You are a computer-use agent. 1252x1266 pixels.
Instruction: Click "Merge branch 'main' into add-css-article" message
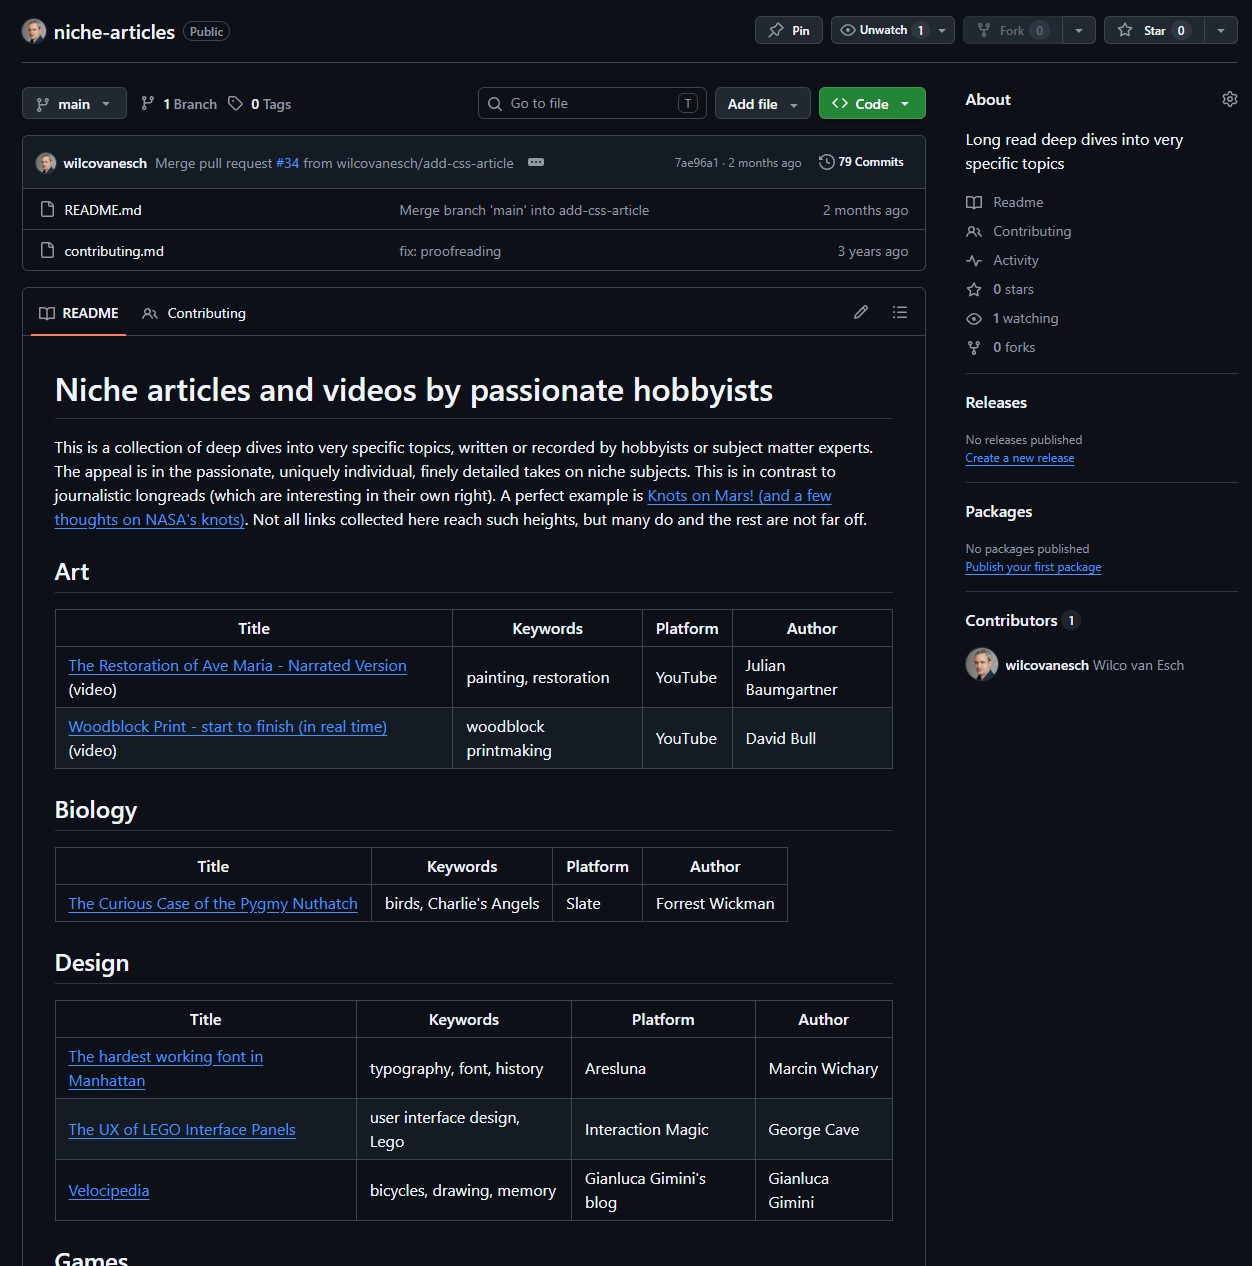(524, 210)
